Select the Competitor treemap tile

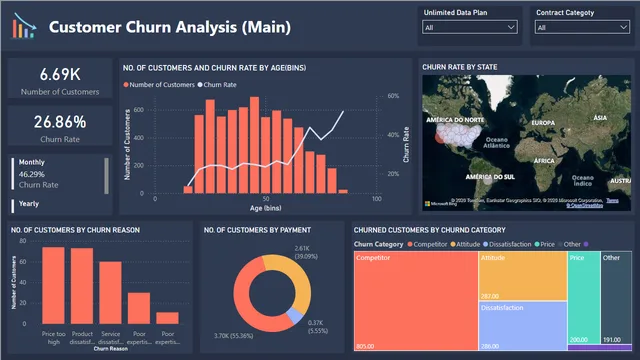point(416,301)
